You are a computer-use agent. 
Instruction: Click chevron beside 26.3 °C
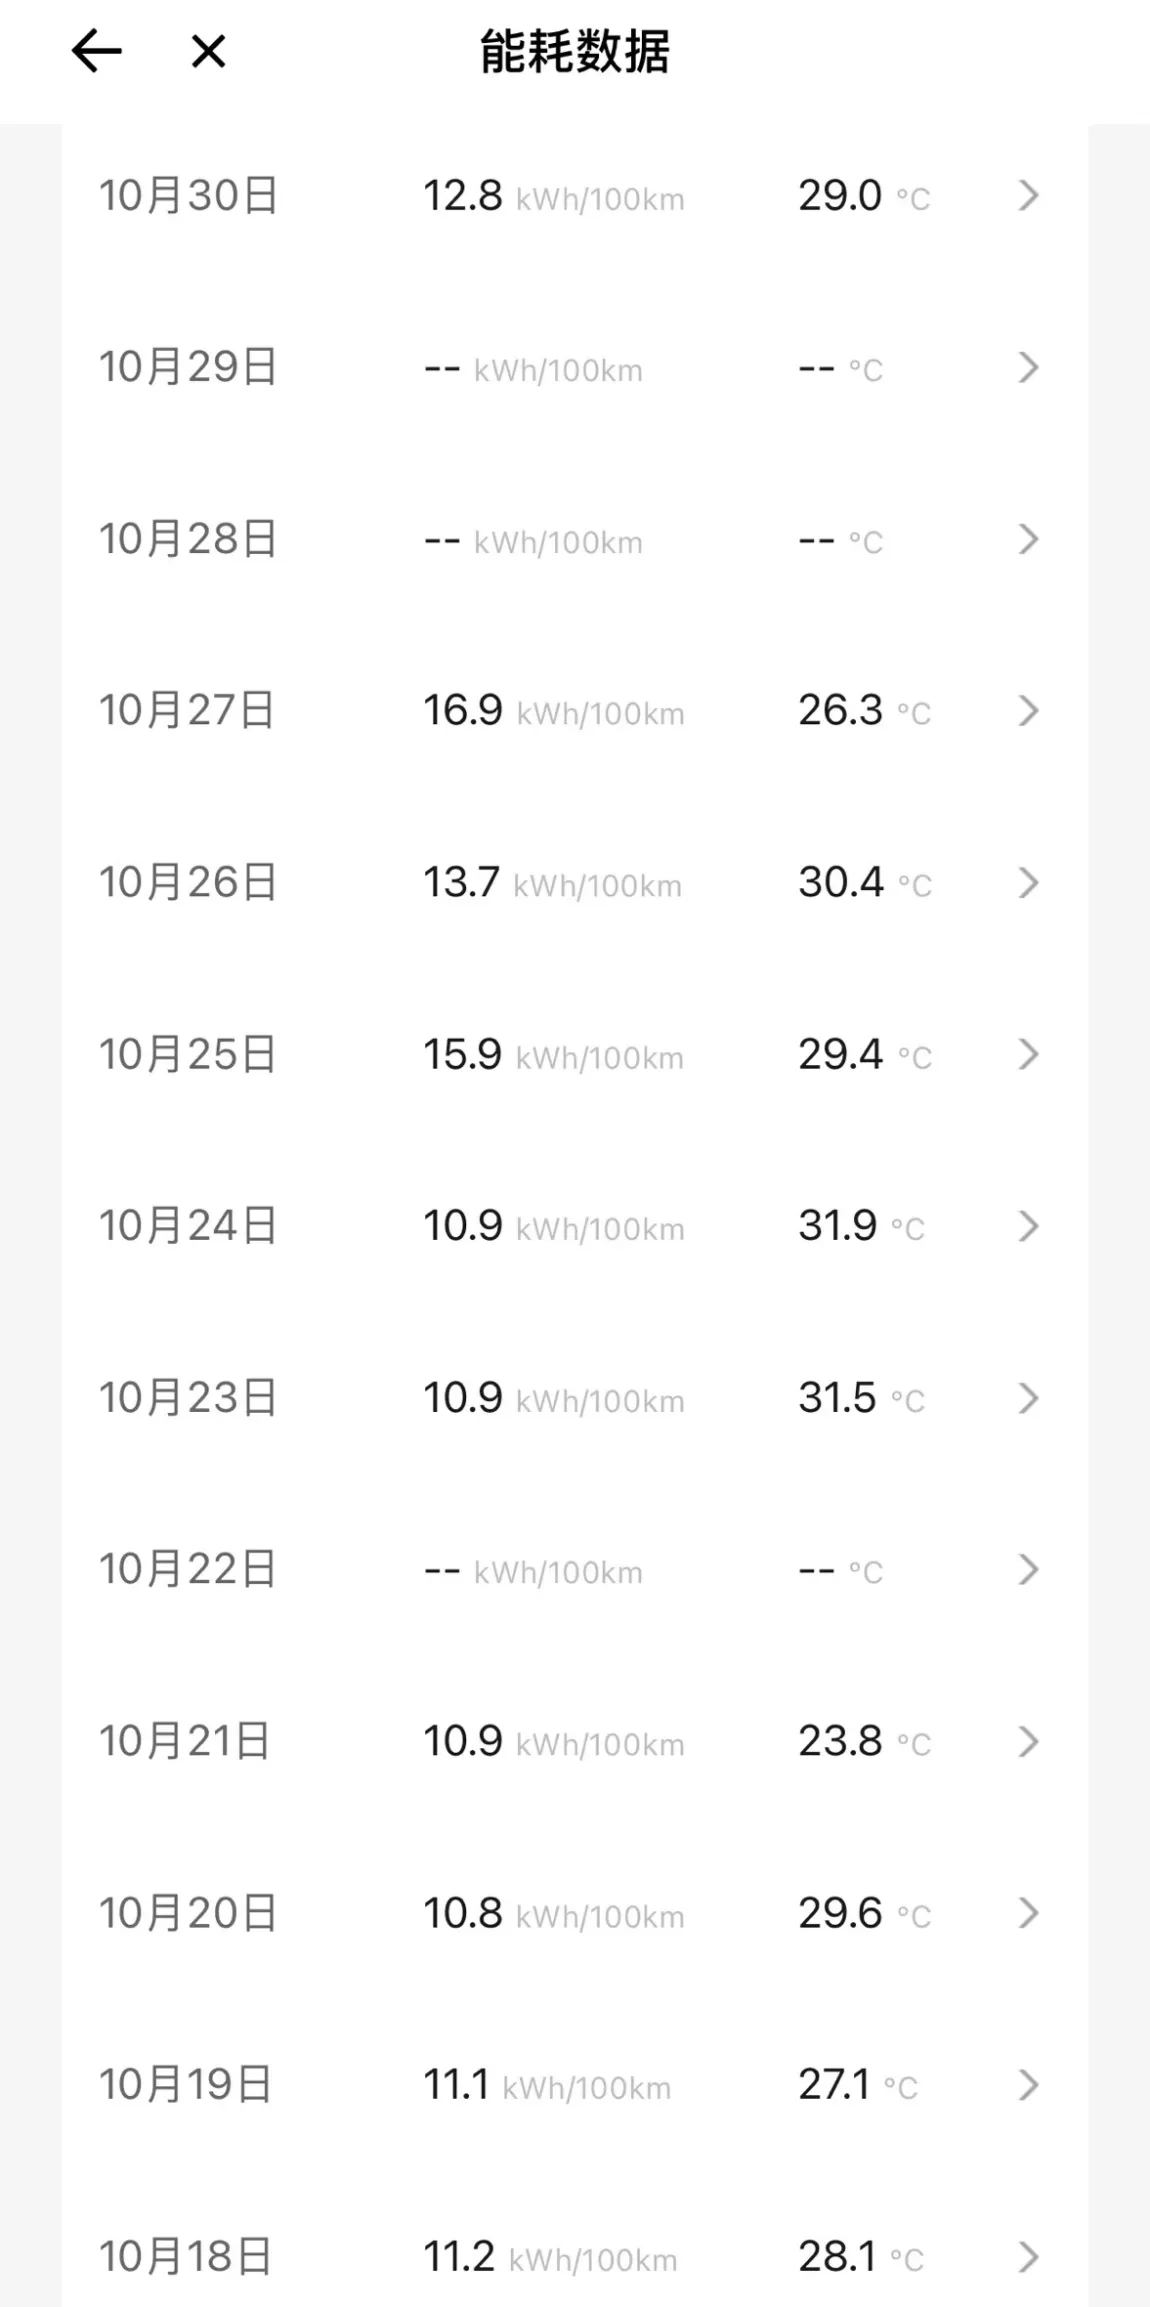[x=1028, y=711]
